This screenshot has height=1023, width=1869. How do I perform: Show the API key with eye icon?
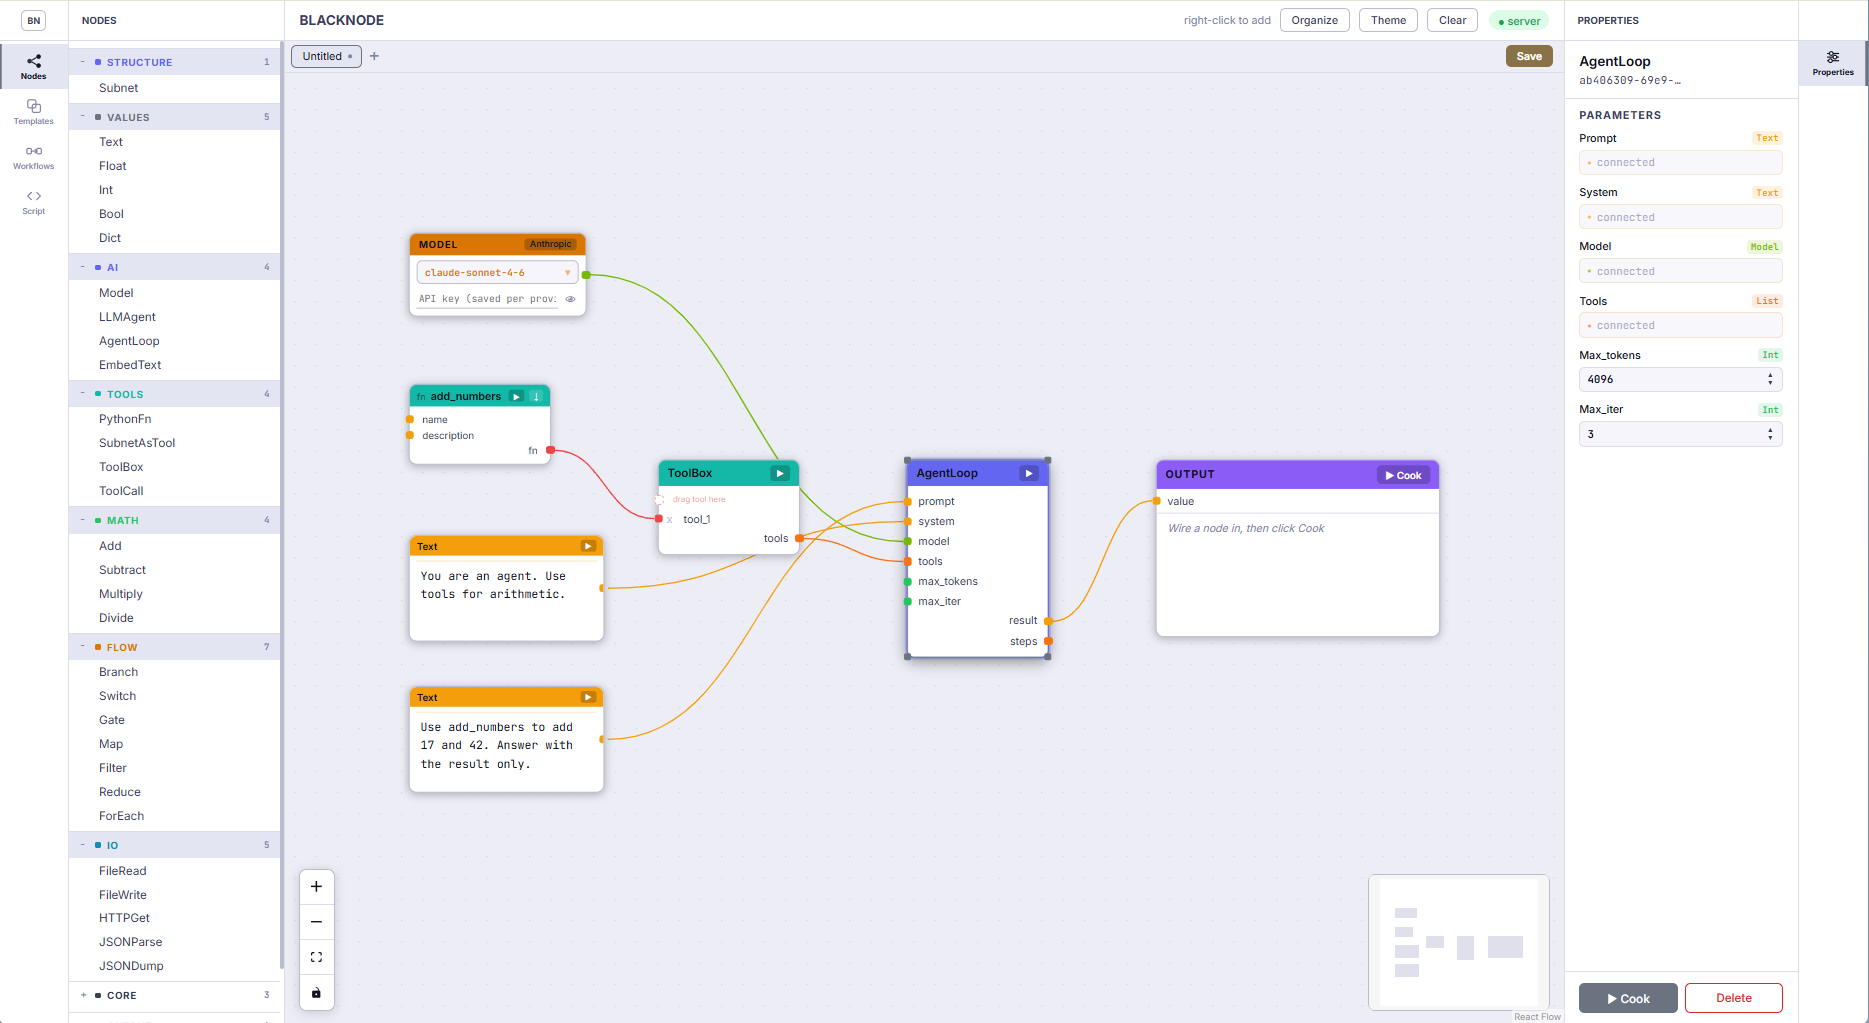570,299
